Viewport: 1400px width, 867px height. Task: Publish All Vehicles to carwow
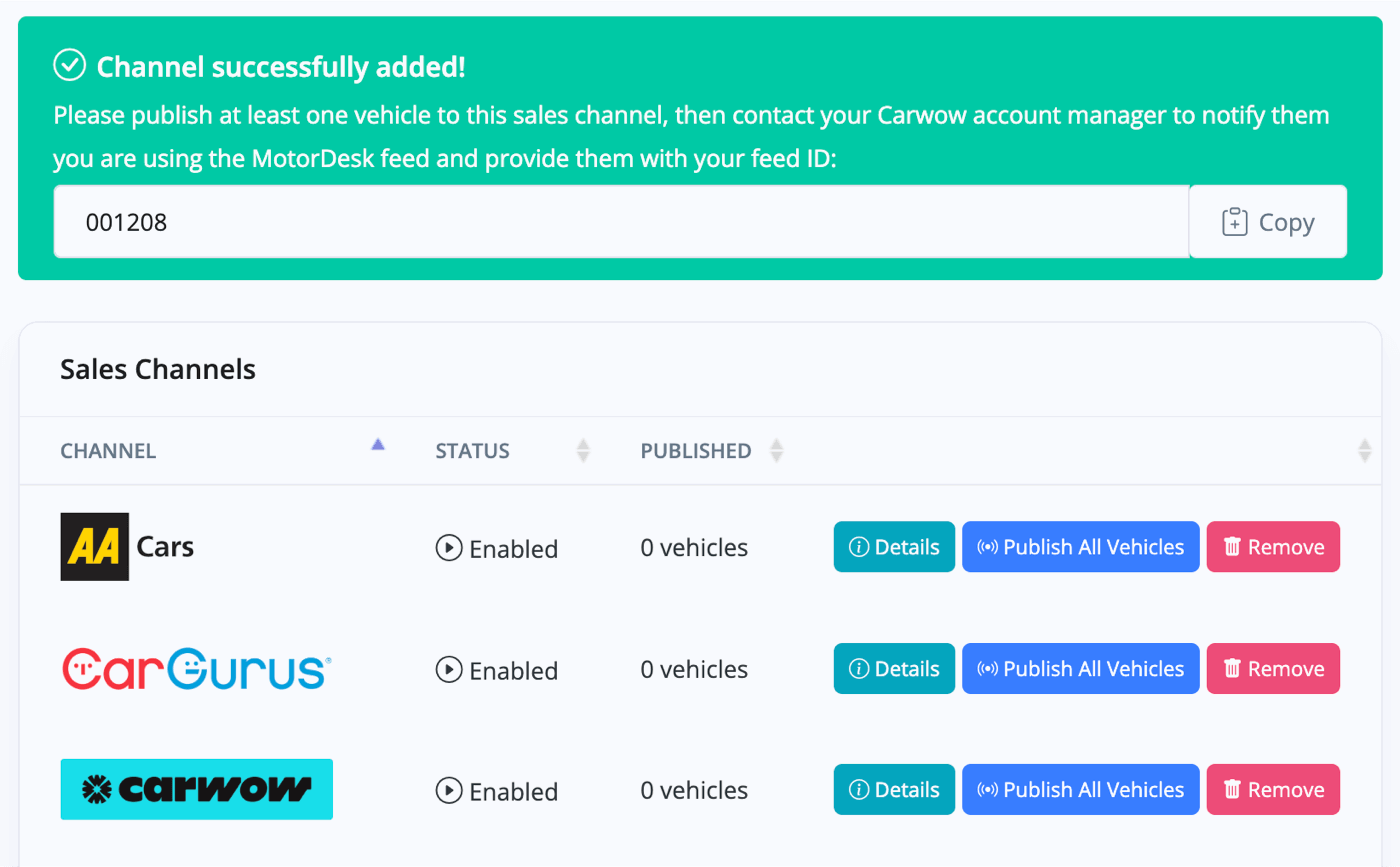(1080, 790)
